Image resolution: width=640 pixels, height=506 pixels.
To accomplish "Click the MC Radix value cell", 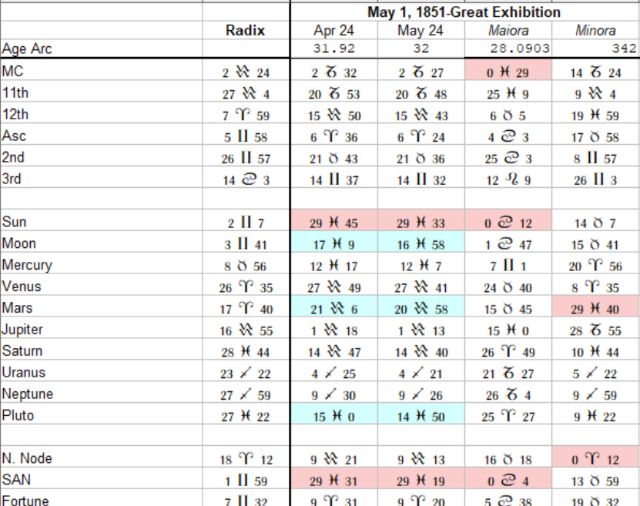I will pyautogui.click(x=246, y=70).
